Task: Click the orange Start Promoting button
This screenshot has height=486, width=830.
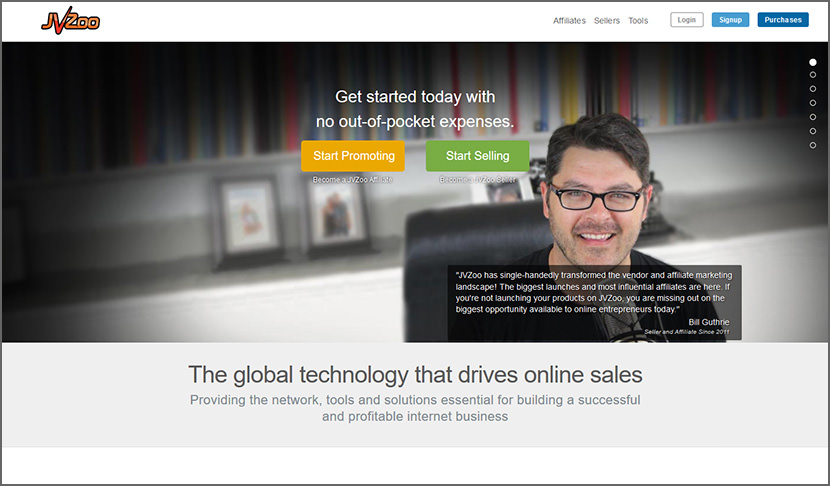Action: pos(353,156)
